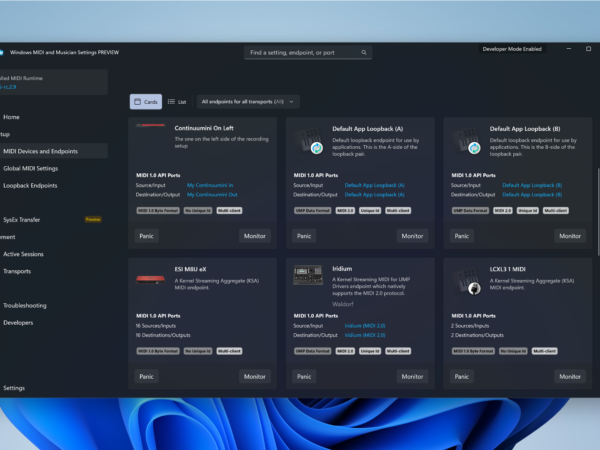Open Loopback (B) Source/Input port link
The width and height of the screenshot is (600, 450).
[532, 185]
